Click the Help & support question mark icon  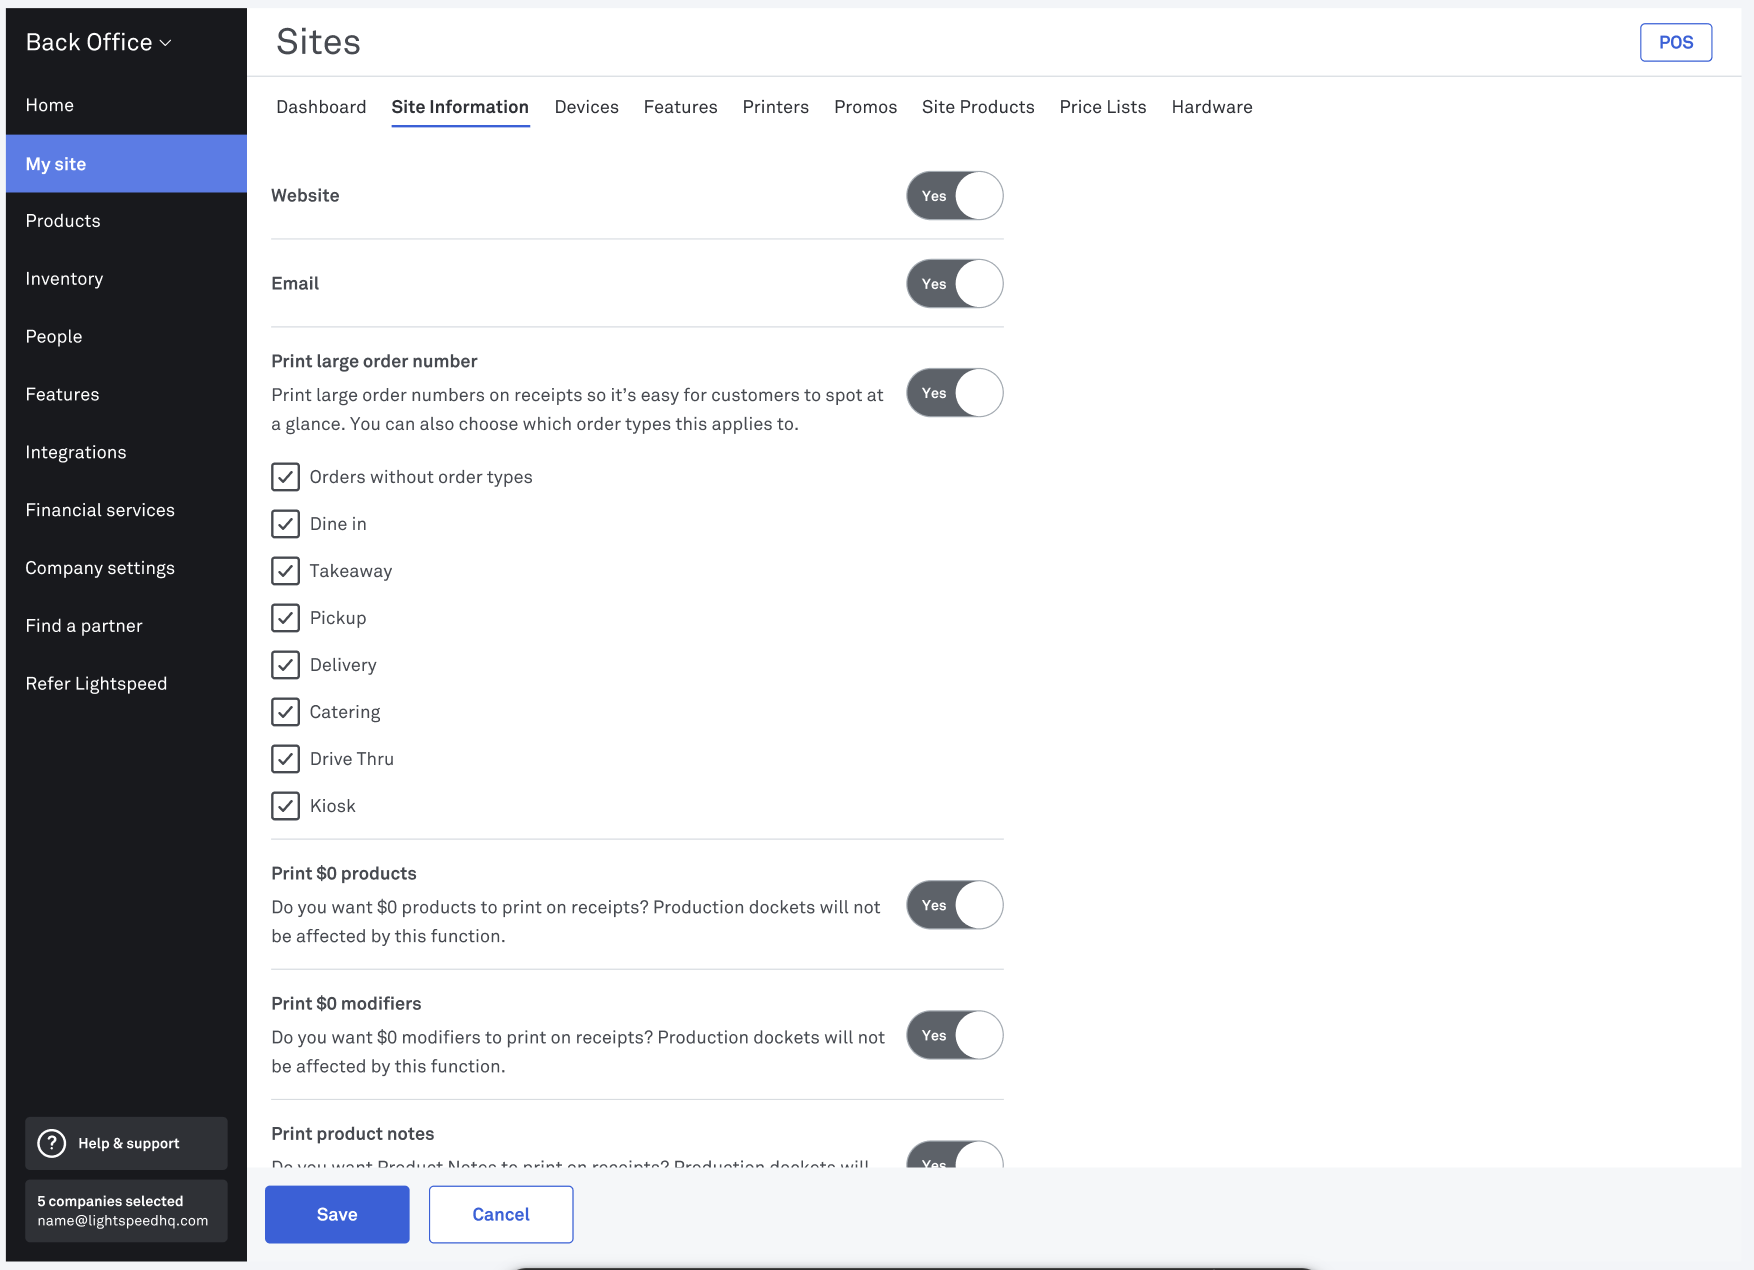click(51, 1143)
